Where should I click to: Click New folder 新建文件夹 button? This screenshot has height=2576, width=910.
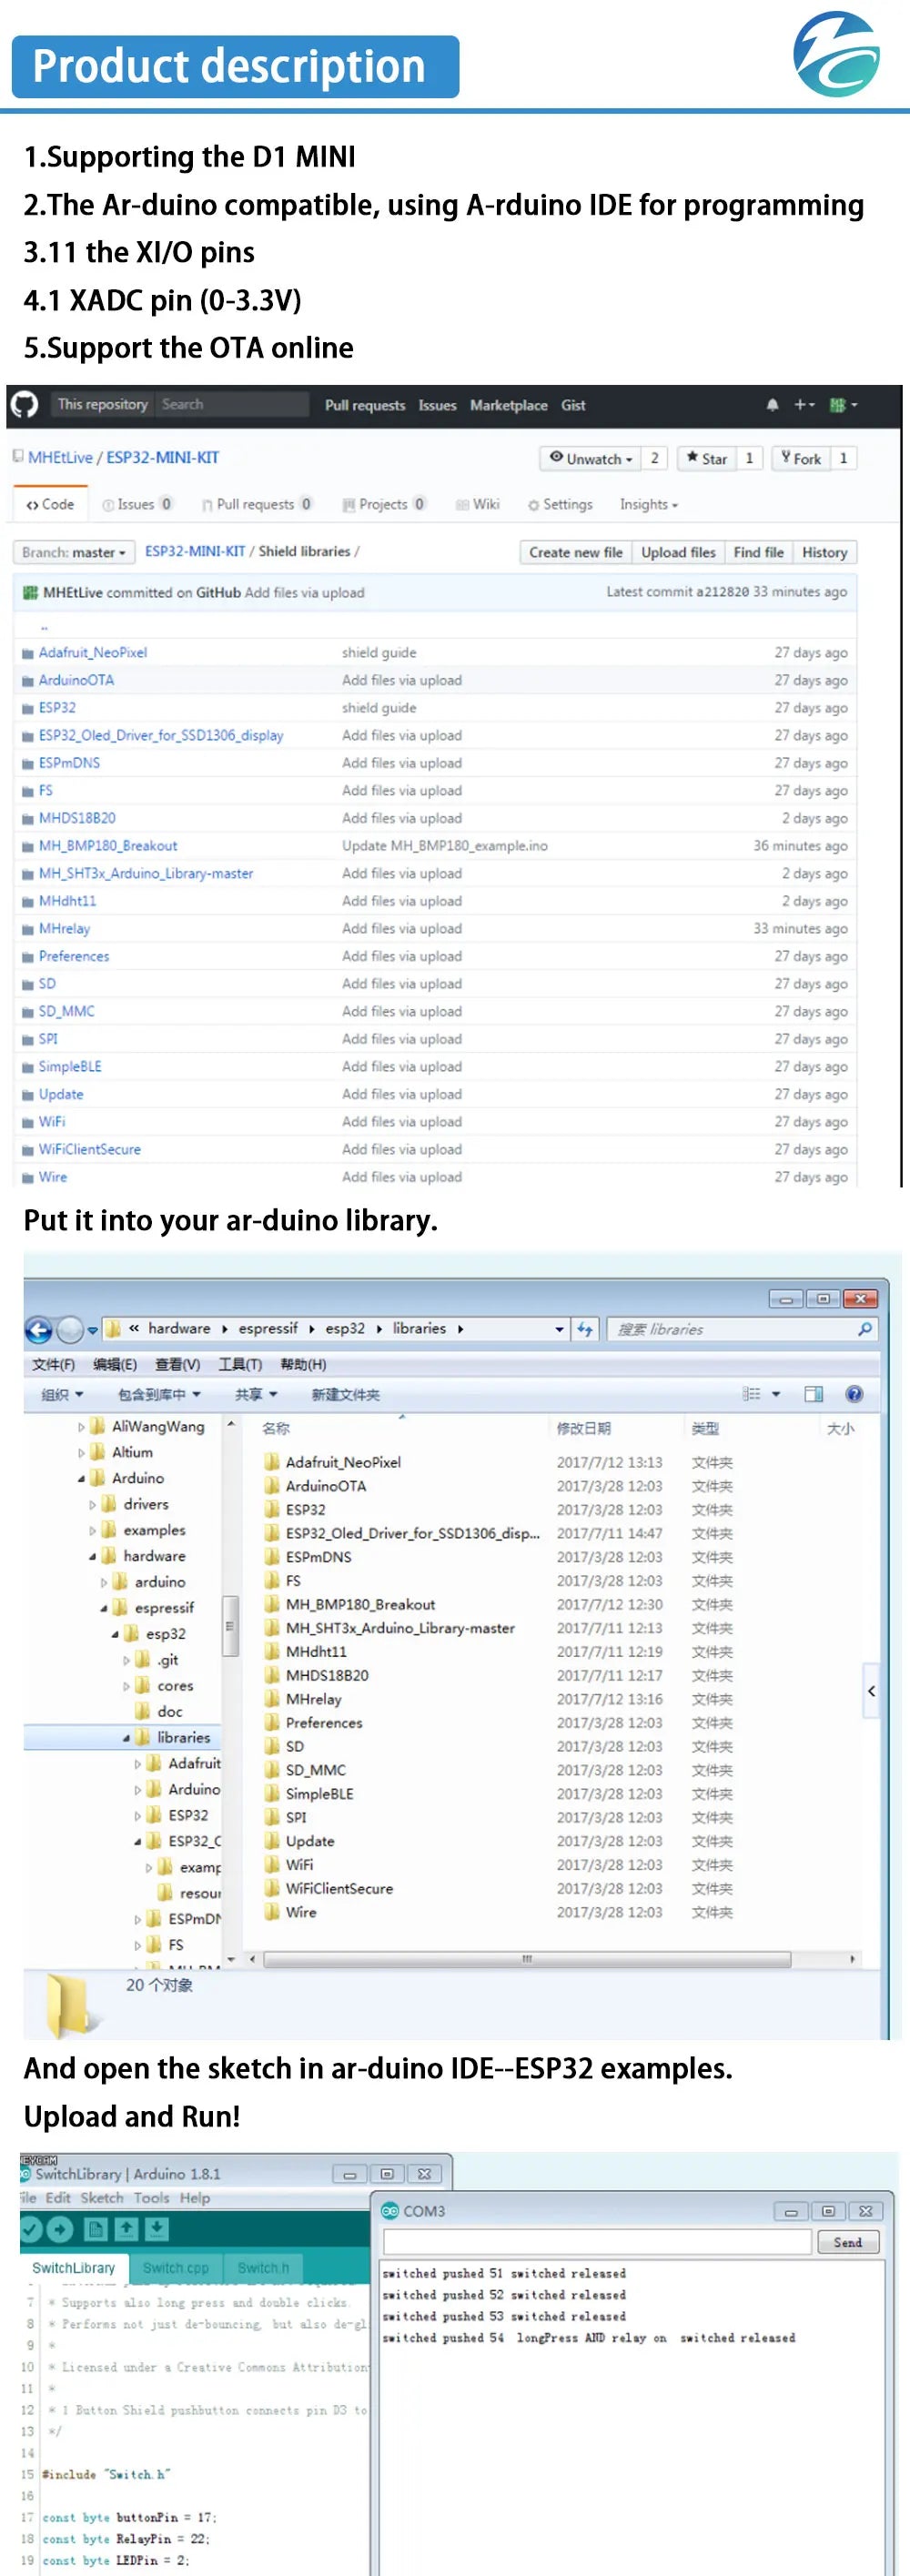click(345, 1394)
